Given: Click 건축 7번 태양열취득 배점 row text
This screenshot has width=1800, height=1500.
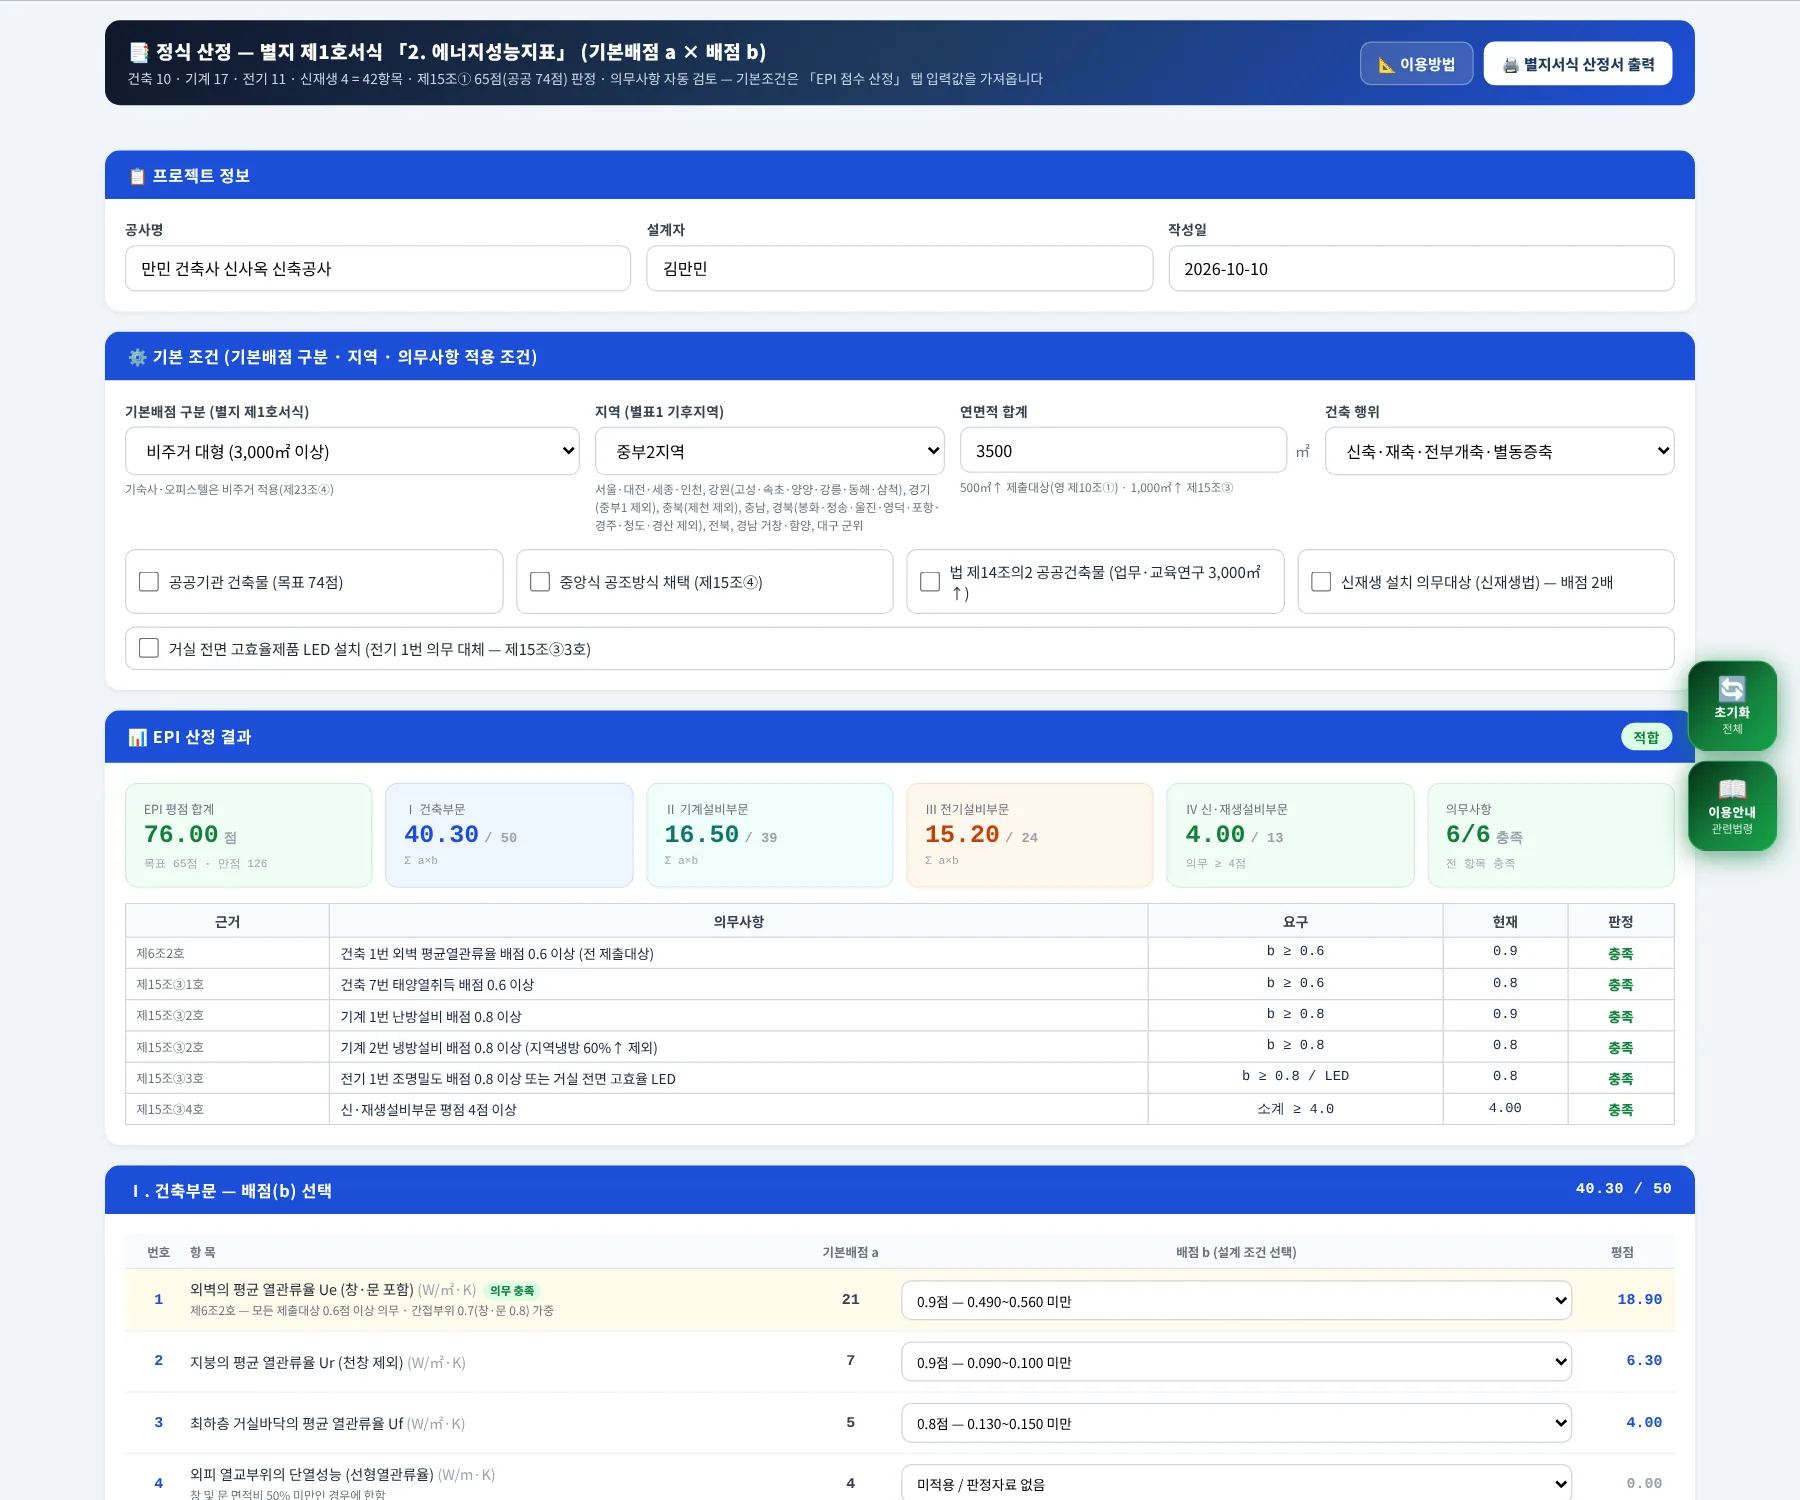Looking at the screenshot, I should pos(437,984).
